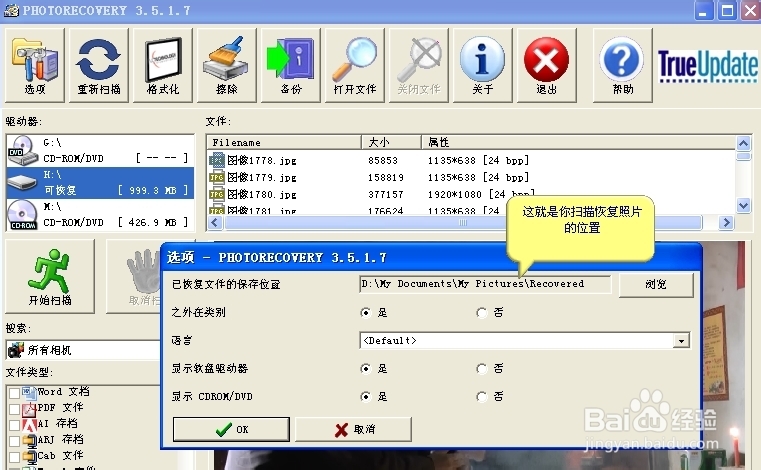Image resolution: width=761 pixels, height=470 pixels.
Task: Set 之外在类别 to 否
Action: point(481,312)
